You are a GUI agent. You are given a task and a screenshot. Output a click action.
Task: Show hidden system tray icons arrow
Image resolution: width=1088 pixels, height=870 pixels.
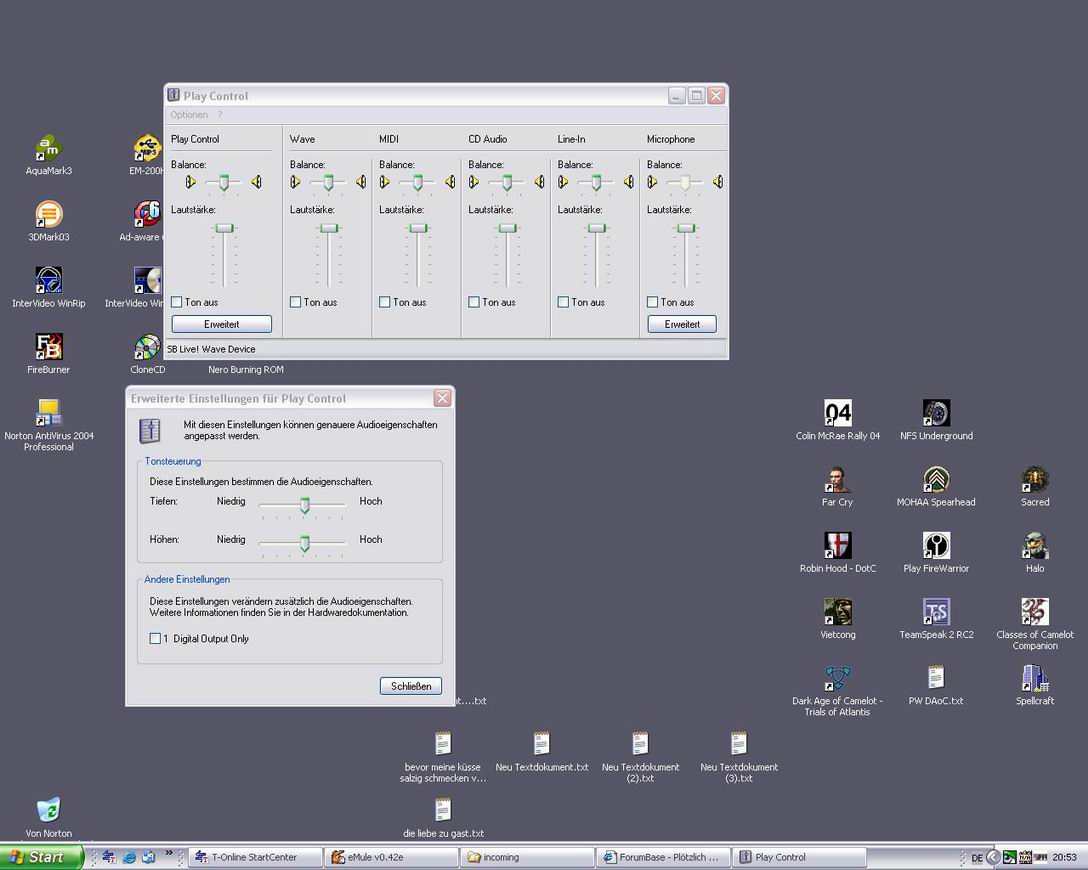pos(993,858)
